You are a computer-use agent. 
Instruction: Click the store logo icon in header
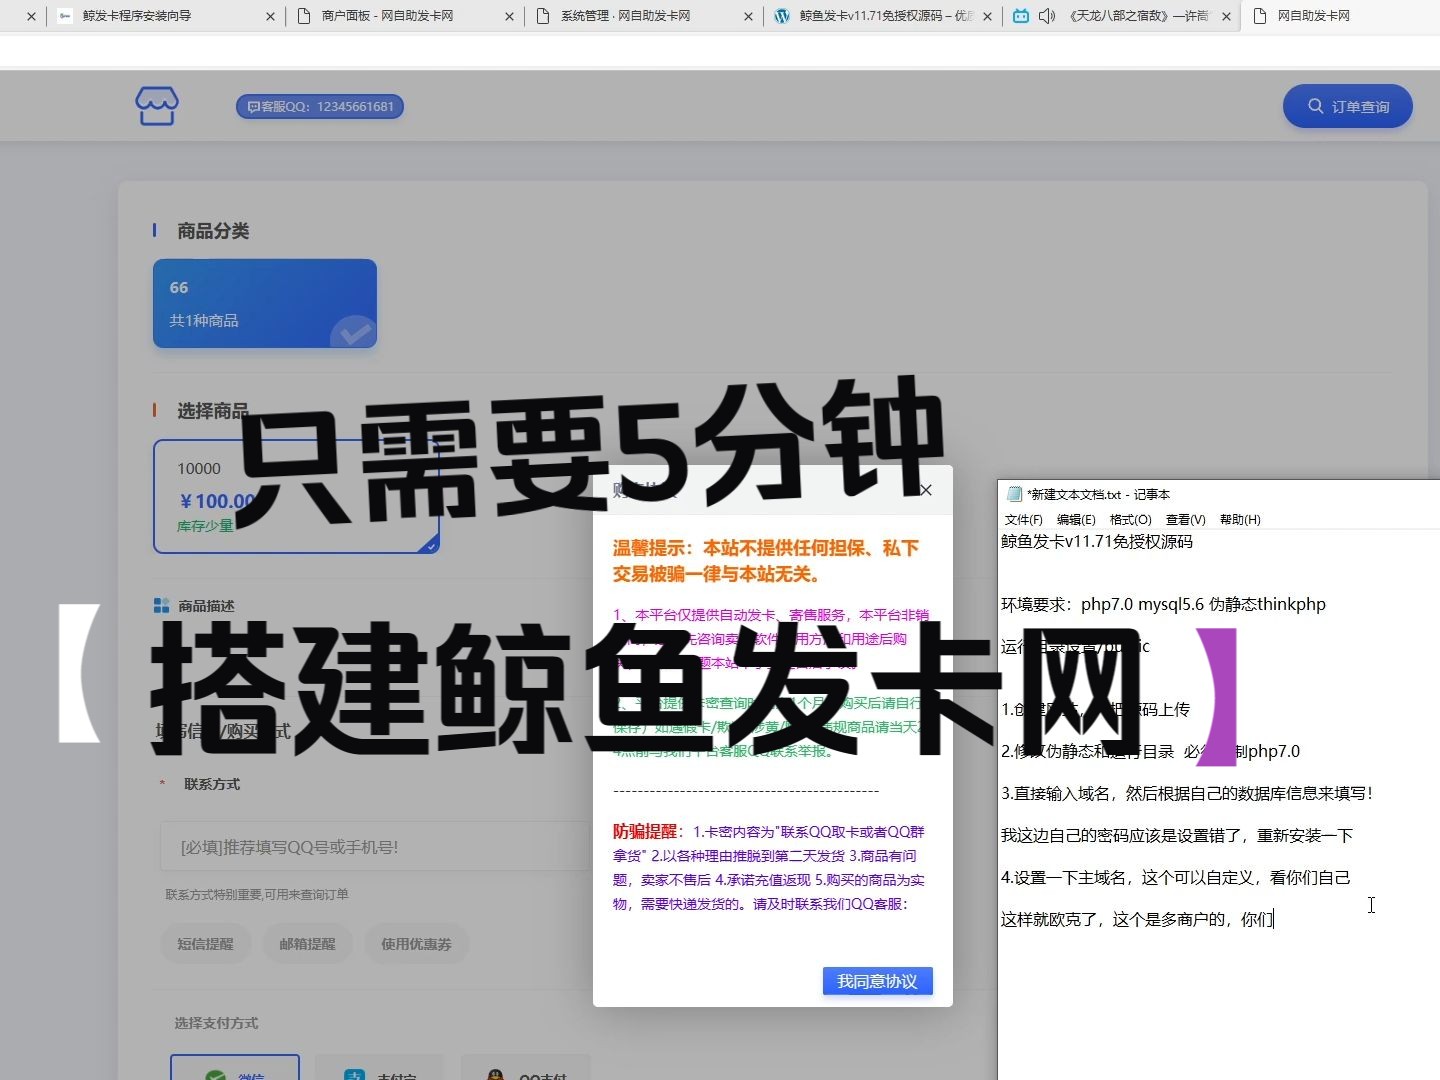[157, 106]
